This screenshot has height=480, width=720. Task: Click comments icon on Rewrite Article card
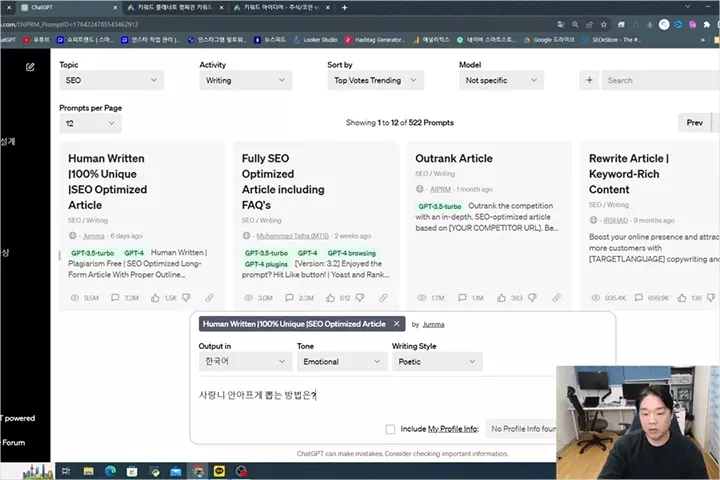[638, 298]
